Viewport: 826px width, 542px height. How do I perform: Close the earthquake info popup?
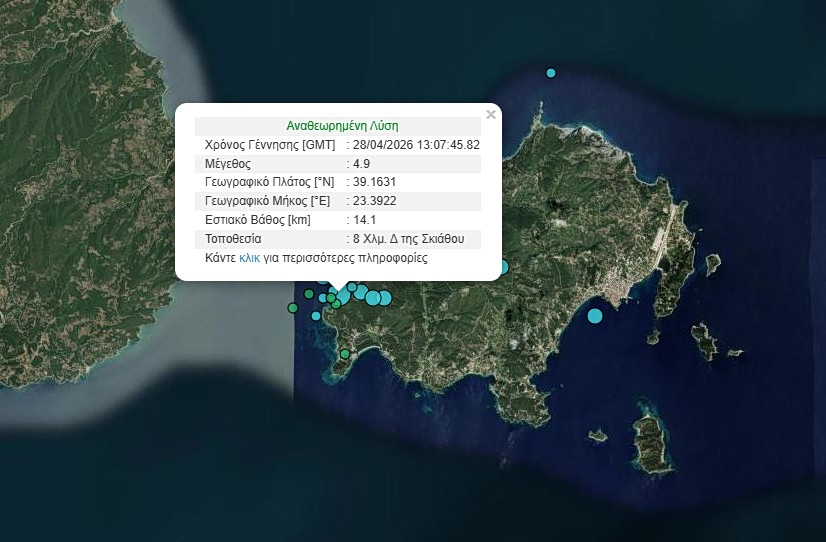click(x=490, y=115)
